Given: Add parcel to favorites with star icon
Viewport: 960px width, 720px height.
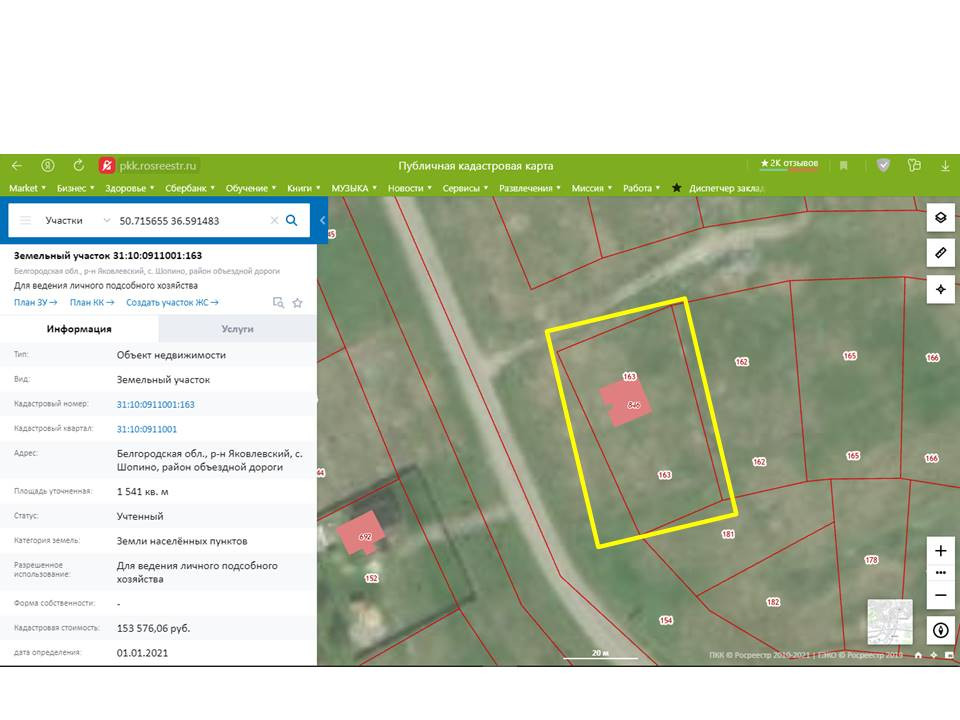Looking at the screenshot, I should pyautogui.click(x=297, y=303).
